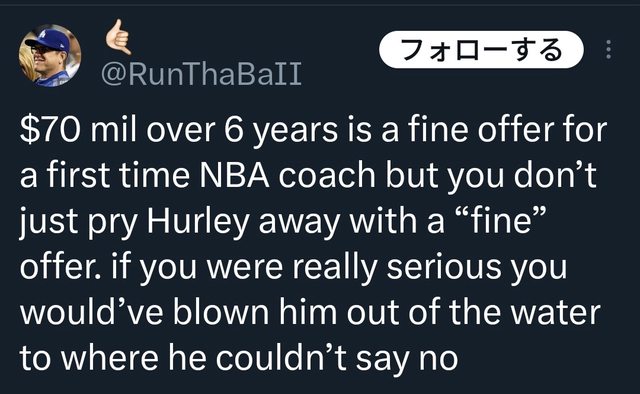Open the three-dot more options menu
Image resolution: width=640 pixels, height=394 pixels.
point(608,50)
